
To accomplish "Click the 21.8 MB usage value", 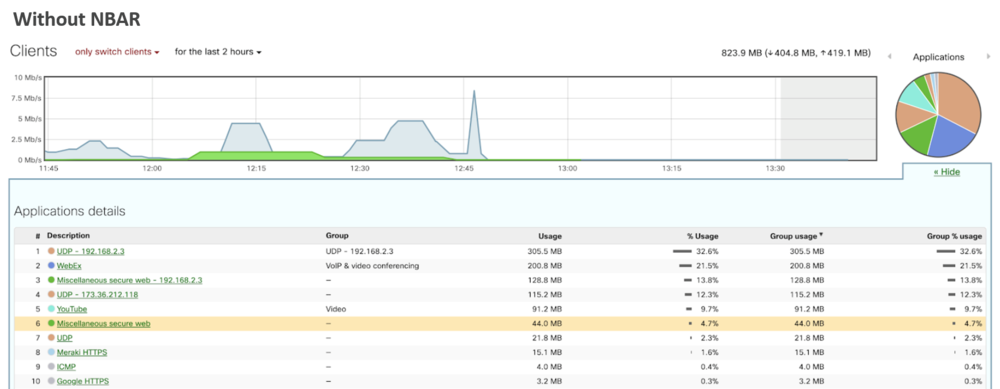I will tap(547, 338).
